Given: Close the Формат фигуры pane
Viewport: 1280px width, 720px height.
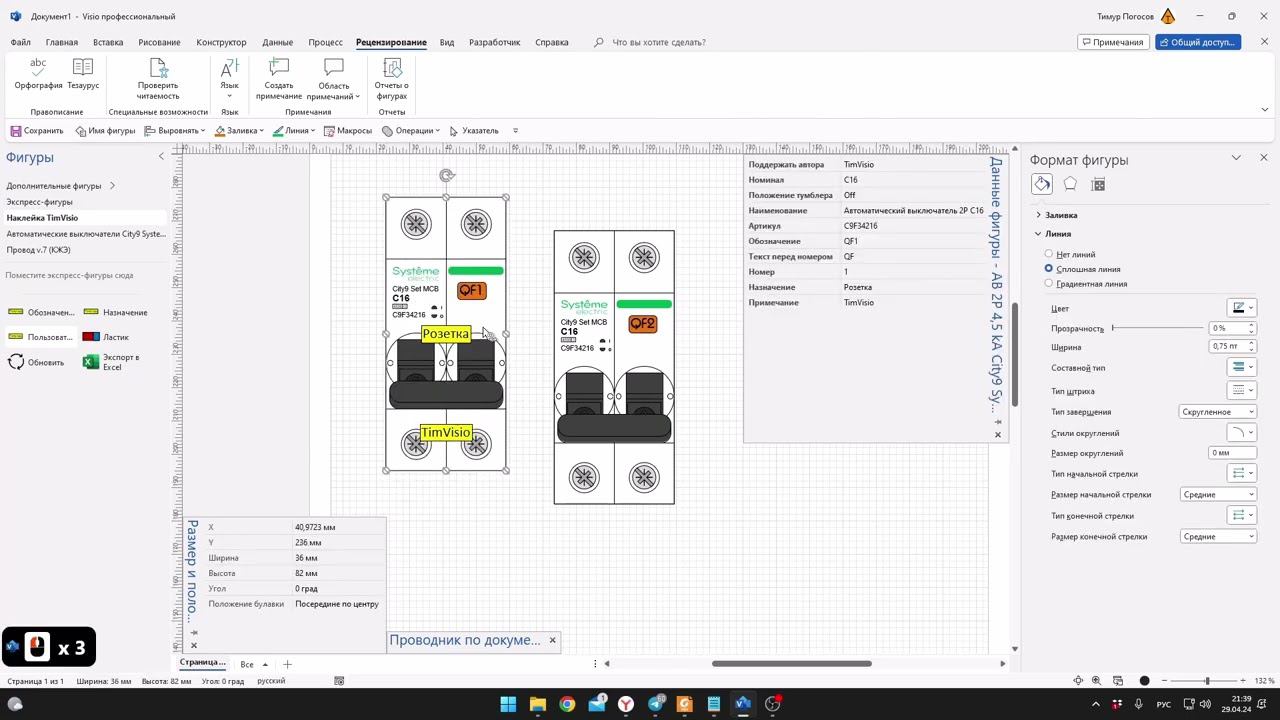Looking at the screenshot, I should 1263,158.
